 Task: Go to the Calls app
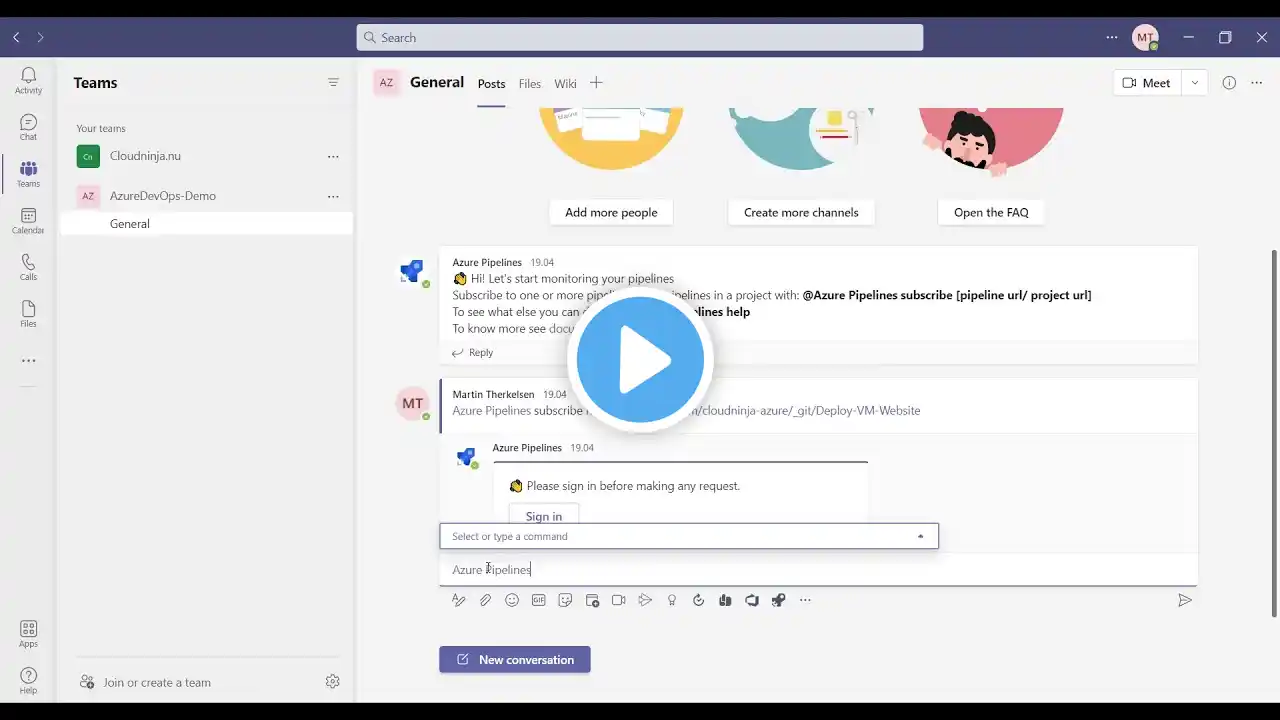pos(28,267)
